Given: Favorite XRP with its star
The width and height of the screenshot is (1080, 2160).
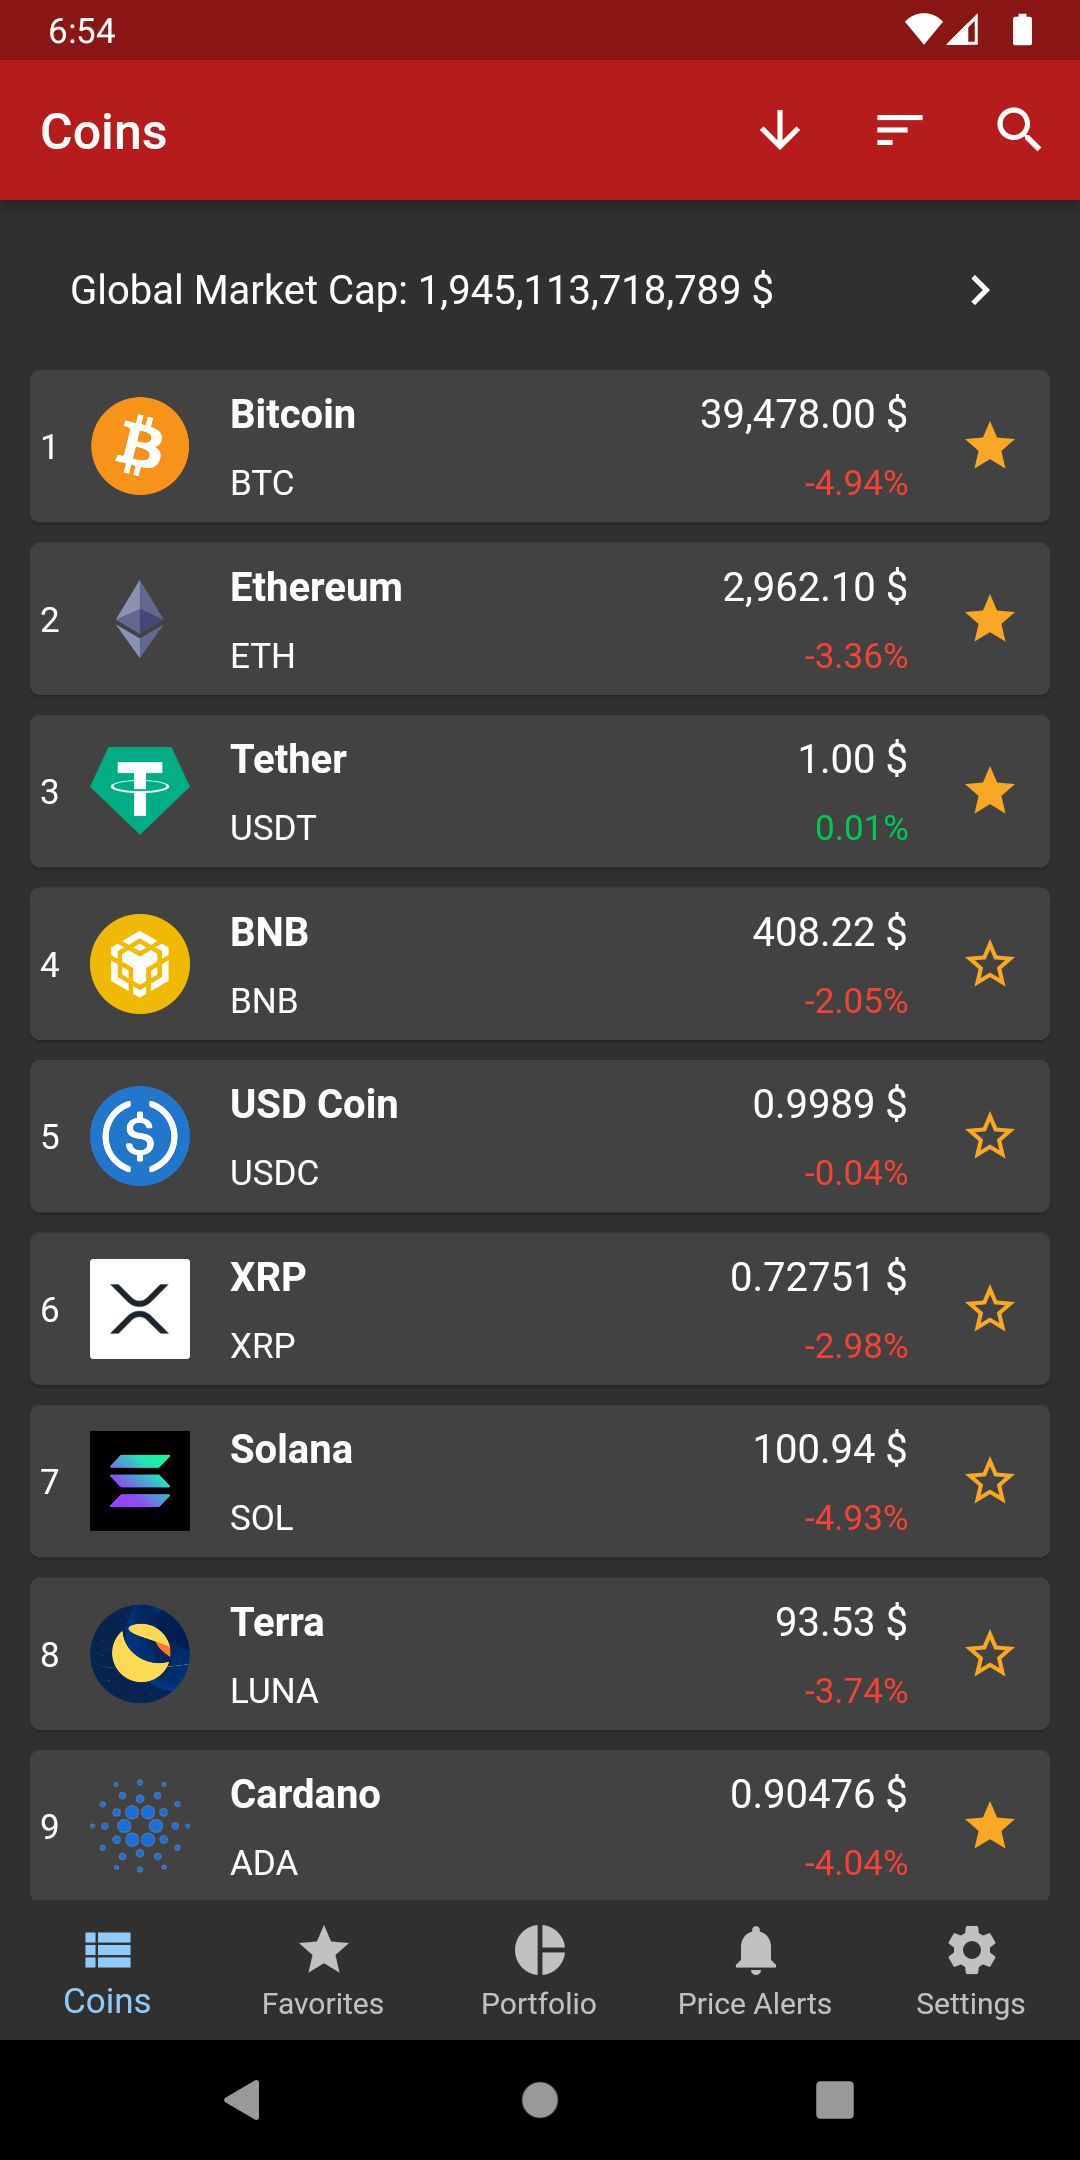Looking at the screenshot, I should 989,1309.
